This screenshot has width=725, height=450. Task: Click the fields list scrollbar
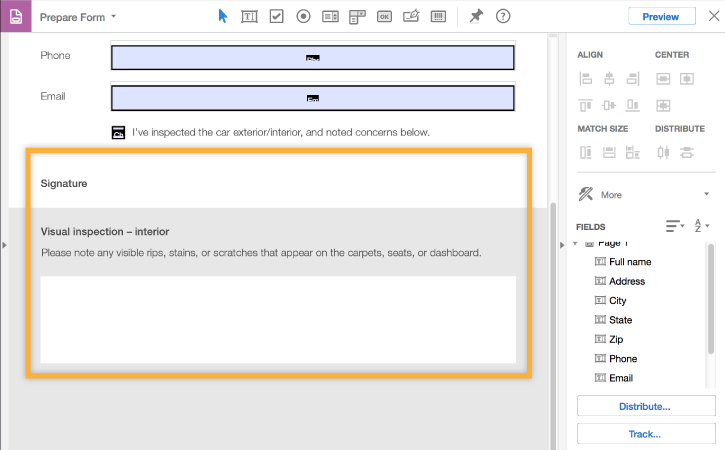[711, 301]
